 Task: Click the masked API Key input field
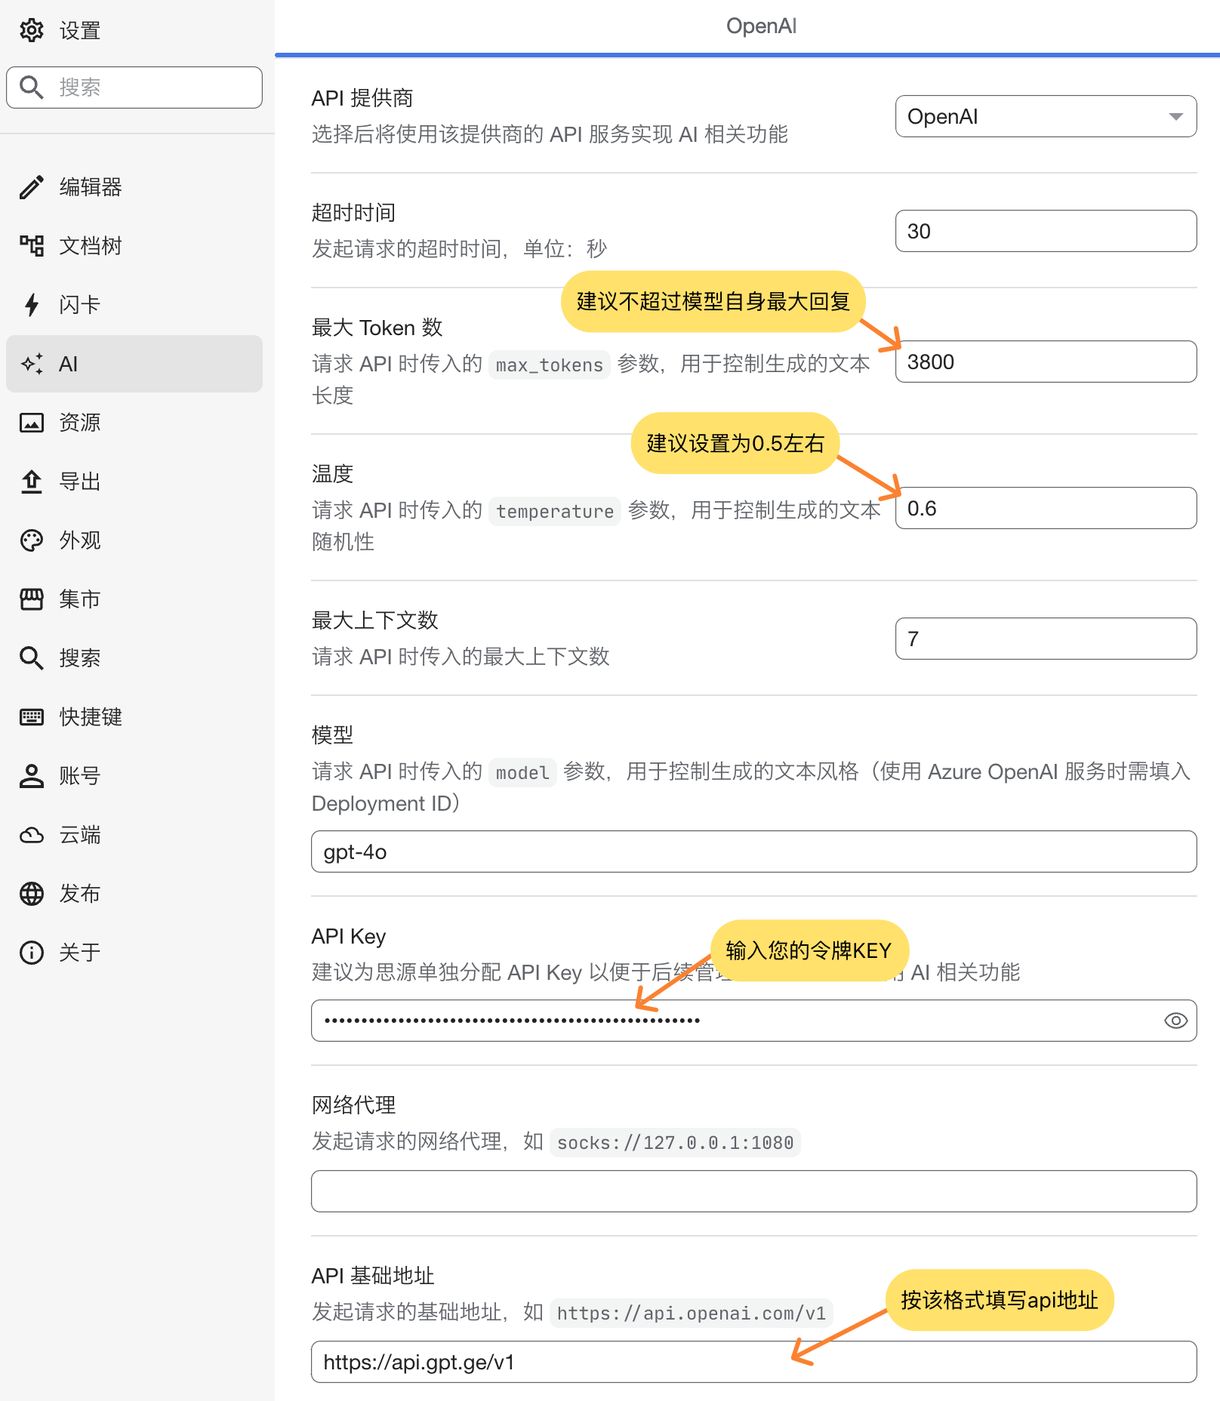point(754,1021)
